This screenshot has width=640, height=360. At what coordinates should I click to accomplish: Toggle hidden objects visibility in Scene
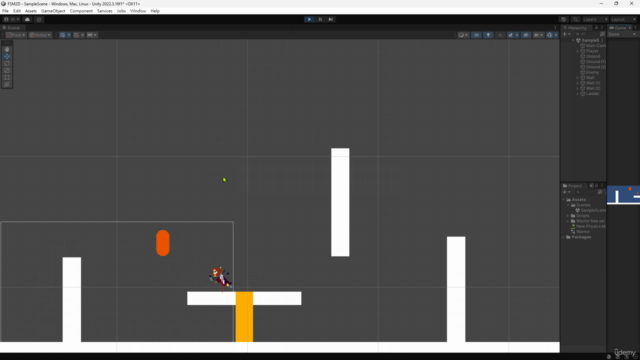526,35
